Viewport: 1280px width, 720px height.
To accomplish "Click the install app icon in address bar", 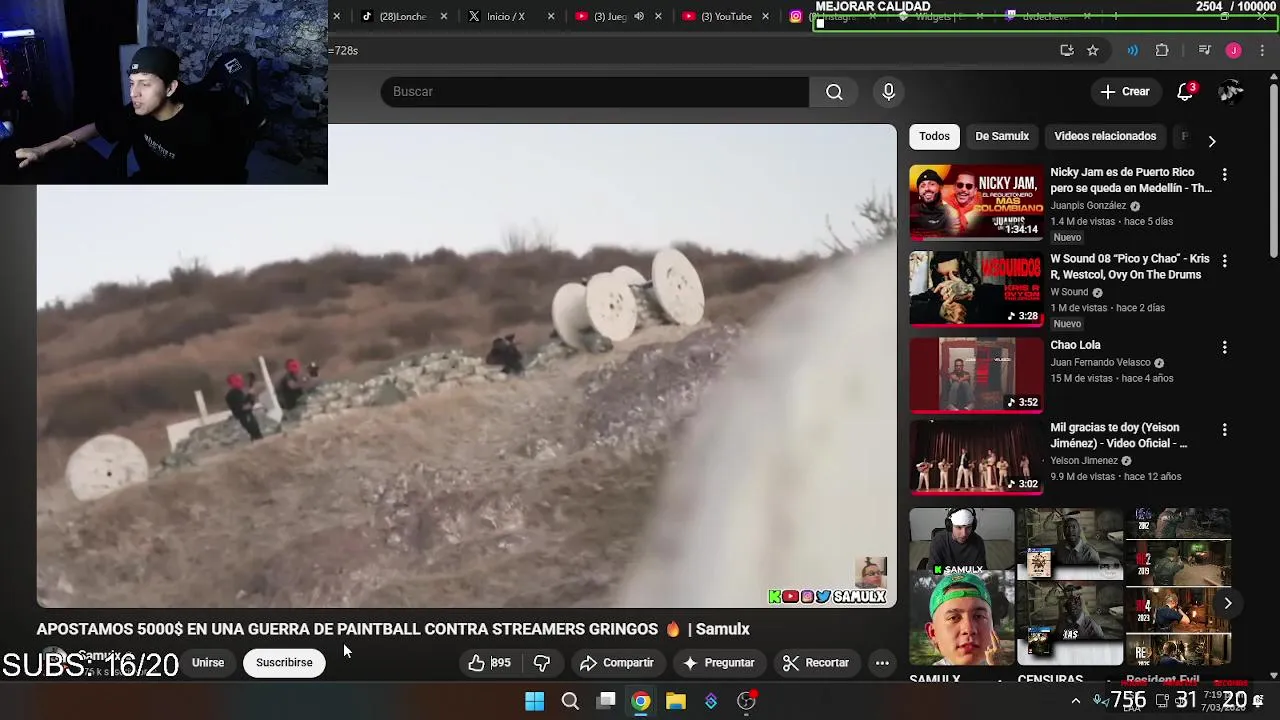I will pyautogui.click(x=1067, y=50).
